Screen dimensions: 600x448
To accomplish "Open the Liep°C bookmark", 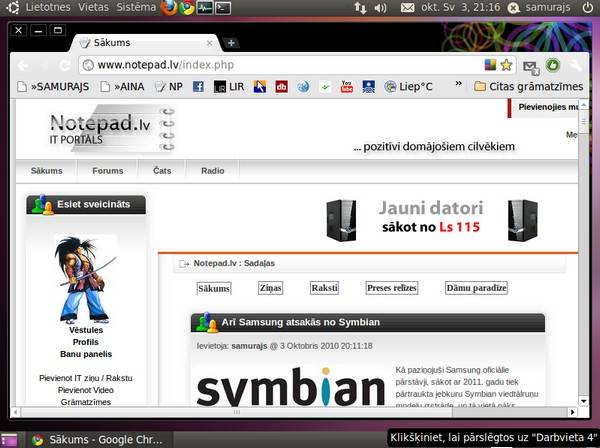I will [408, 87].
